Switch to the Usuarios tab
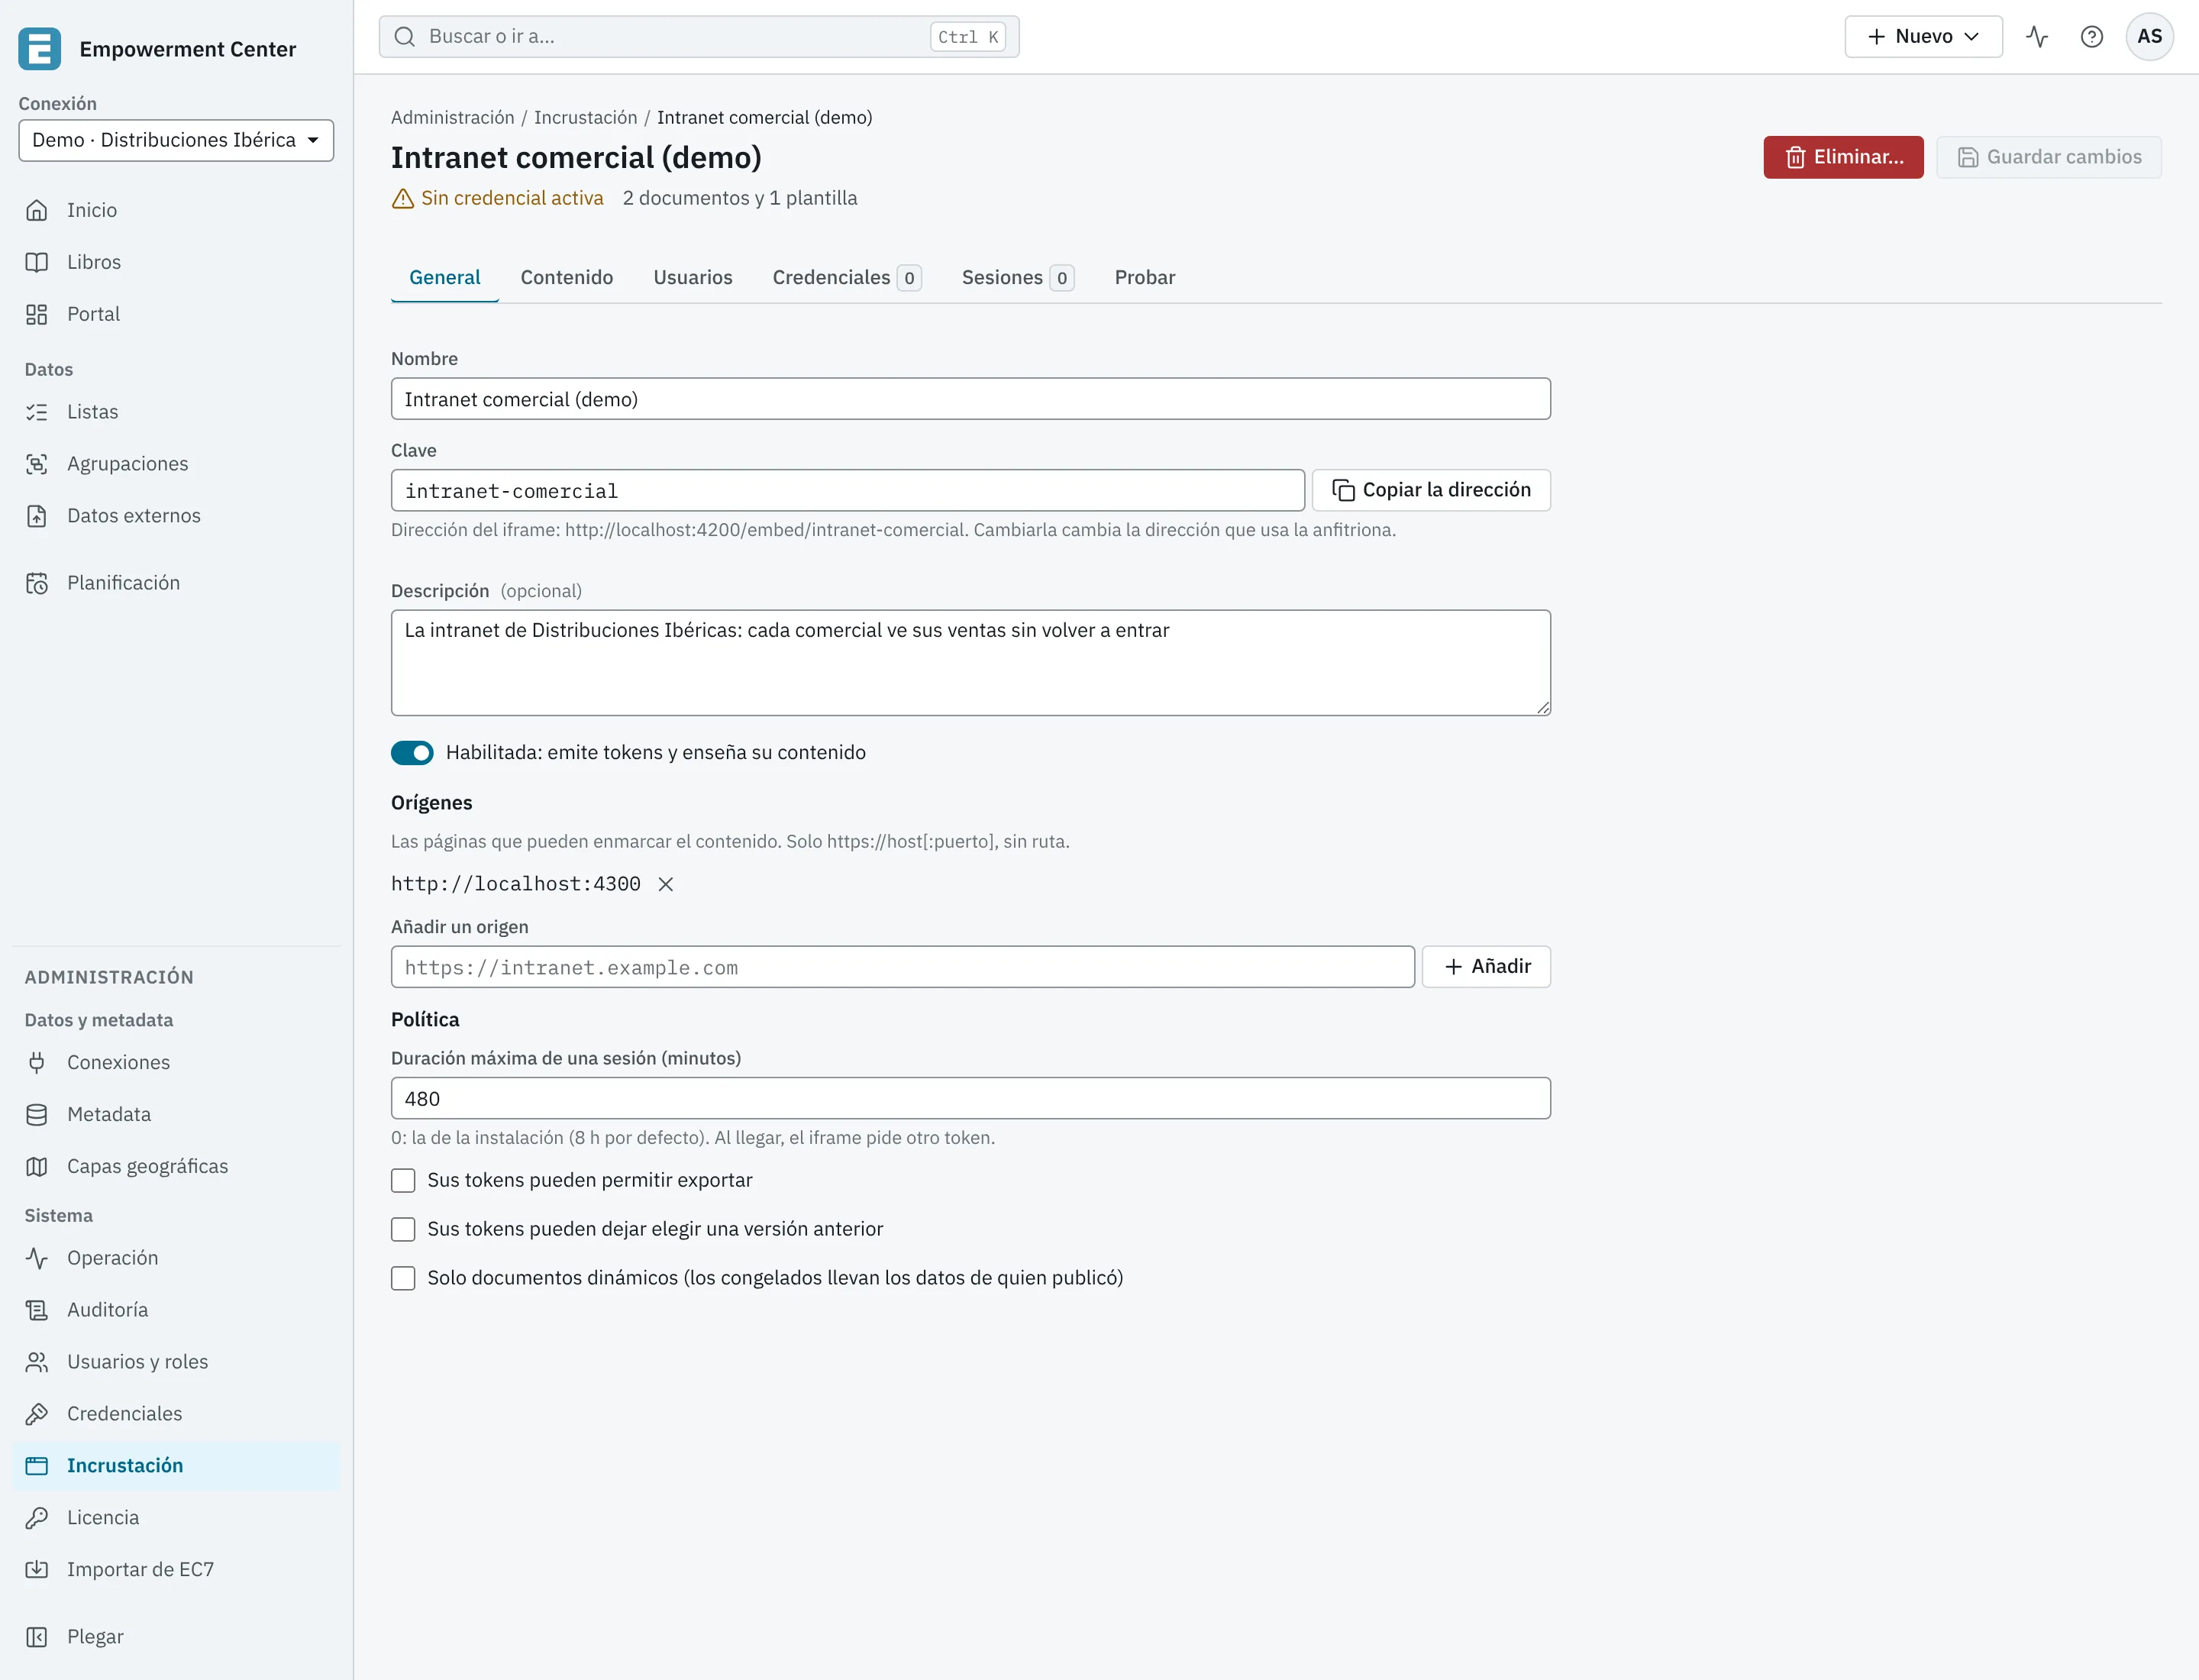This screenshot has height=1680, width=2199. [x=693, y=278]
